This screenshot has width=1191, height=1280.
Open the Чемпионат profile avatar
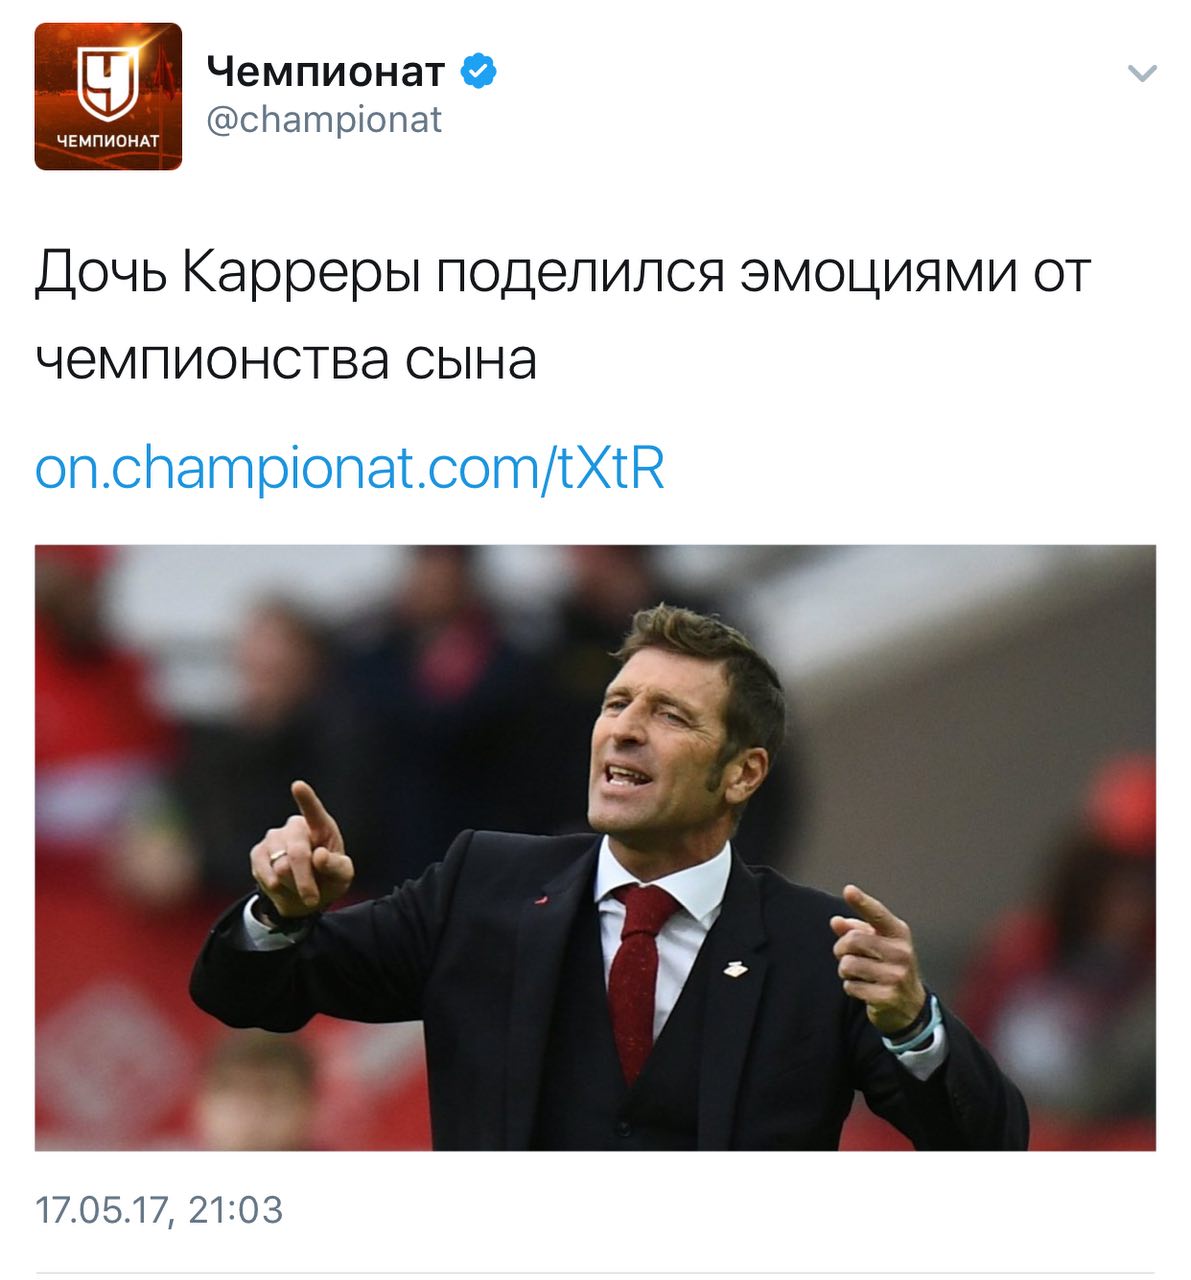click(108, 96)
